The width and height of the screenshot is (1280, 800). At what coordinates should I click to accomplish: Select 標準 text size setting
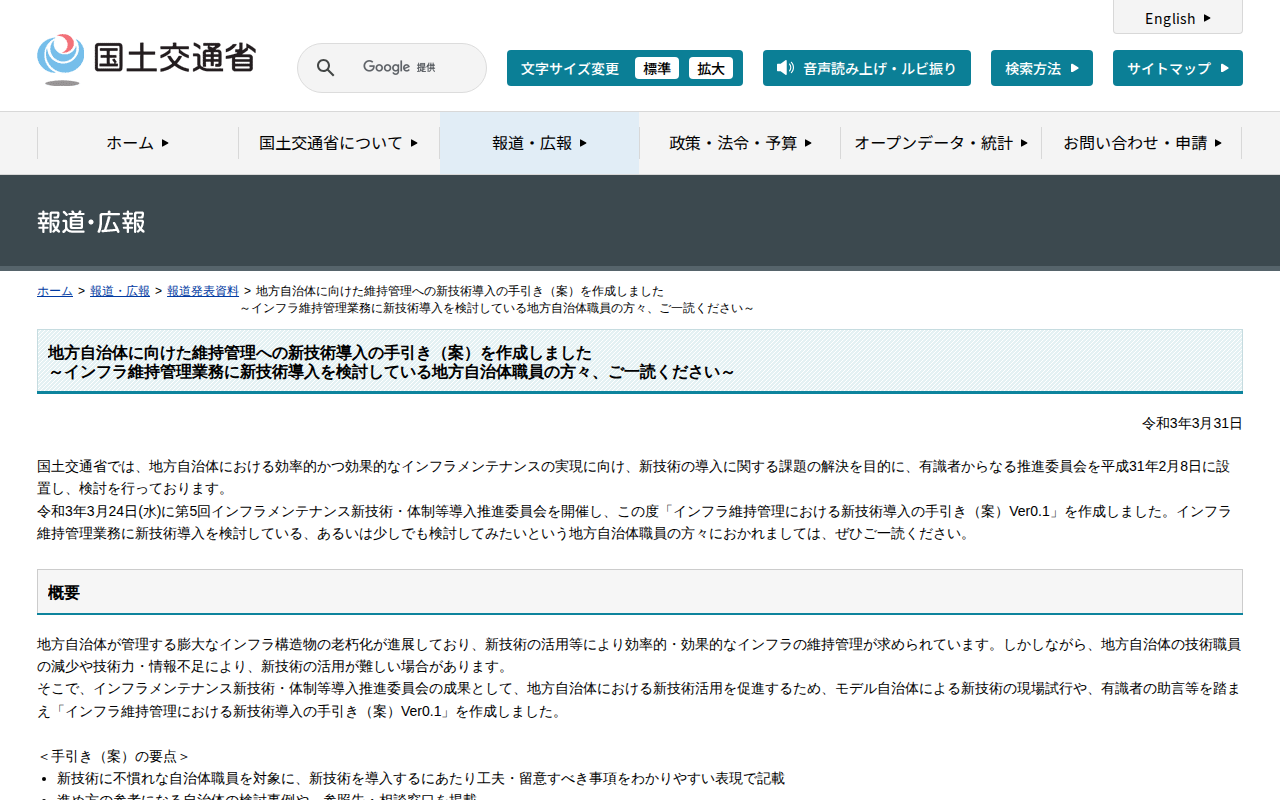[x=657, y=68]
